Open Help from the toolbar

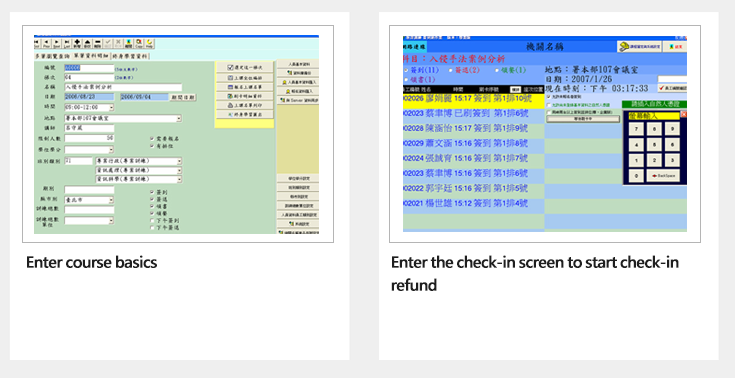pos(149,44)
